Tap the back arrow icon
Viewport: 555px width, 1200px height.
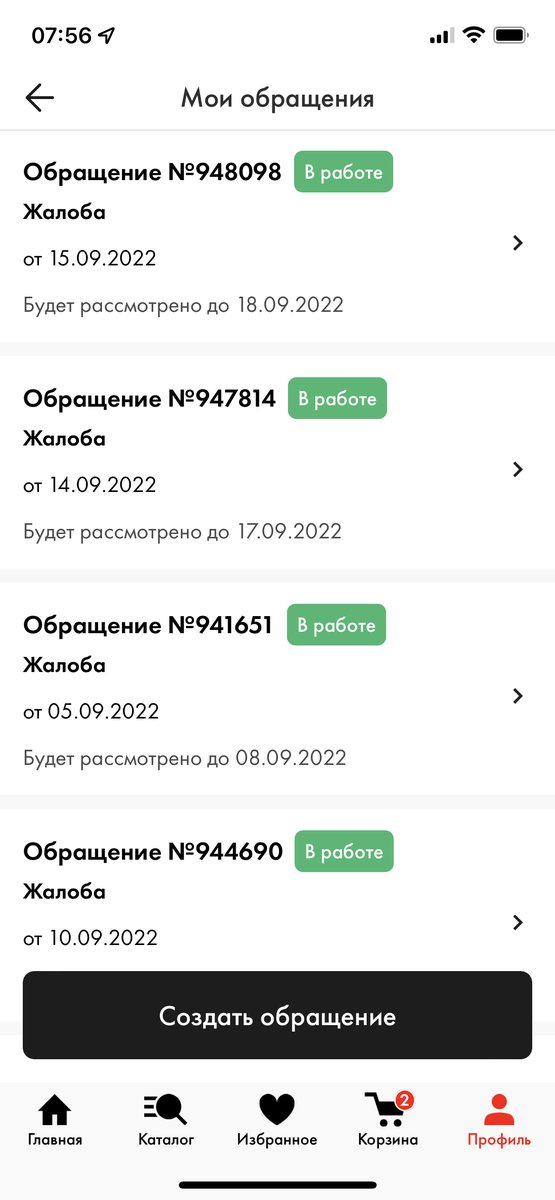40,97
